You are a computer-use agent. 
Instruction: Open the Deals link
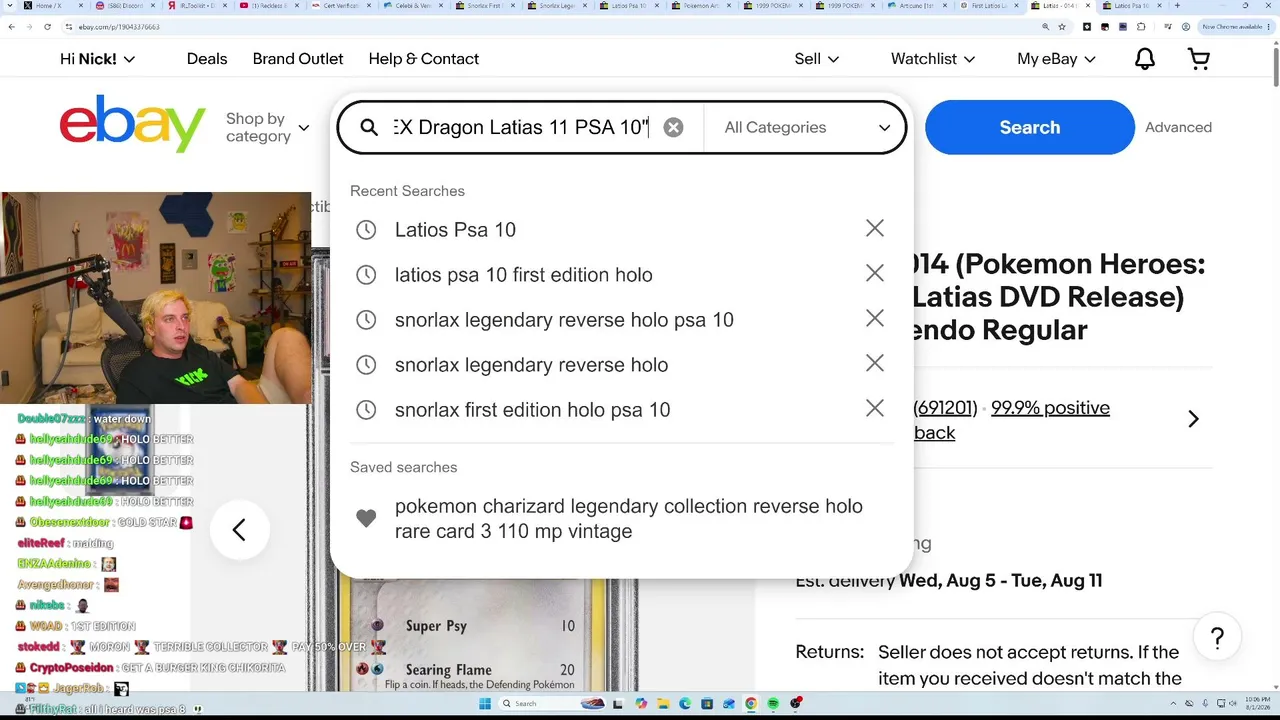(207, 59)
